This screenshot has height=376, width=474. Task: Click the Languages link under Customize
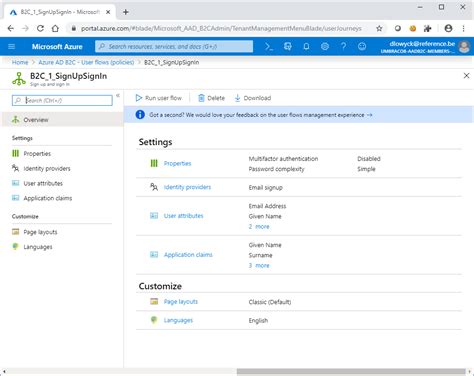pos(178,320)
